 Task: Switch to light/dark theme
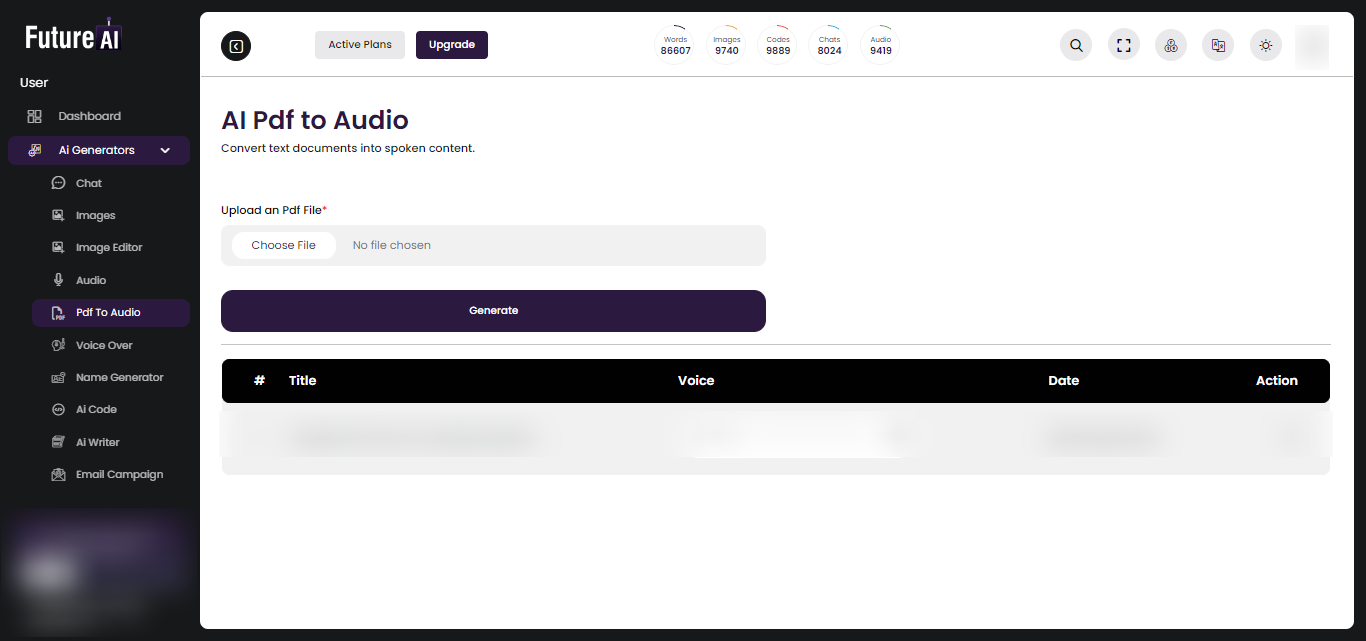[x=1265, y=45]
